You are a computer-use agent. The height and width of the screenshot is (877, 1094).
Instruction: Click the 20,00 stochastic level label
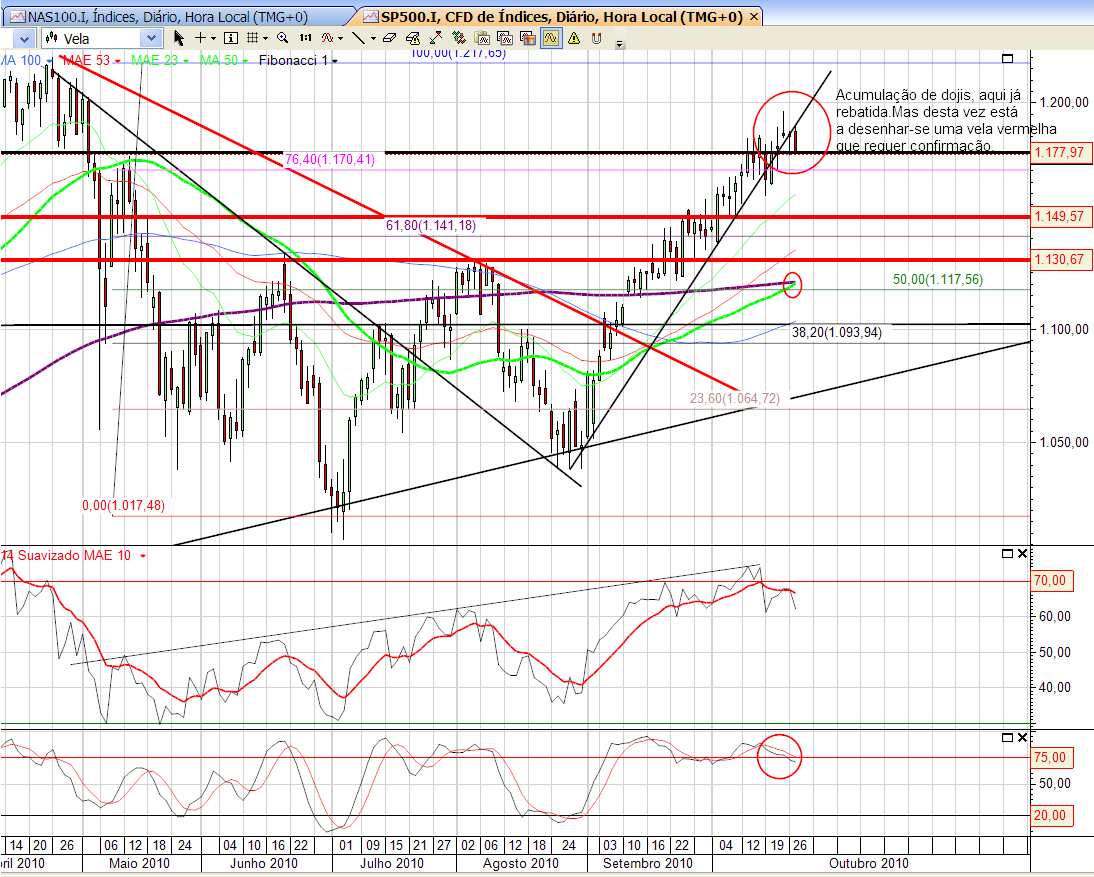tap(1051, 816)
